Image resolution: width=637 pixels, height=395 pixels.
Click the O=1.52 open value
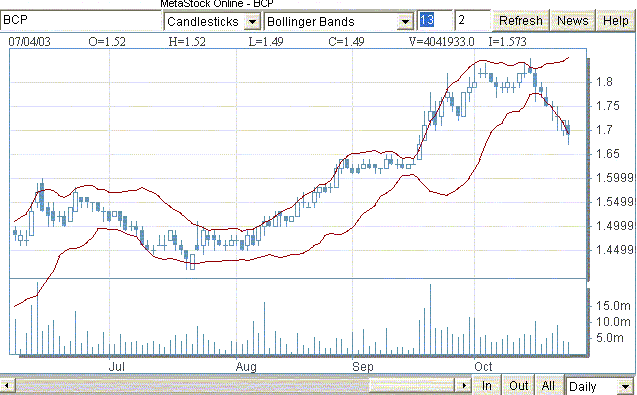point(107,42)
